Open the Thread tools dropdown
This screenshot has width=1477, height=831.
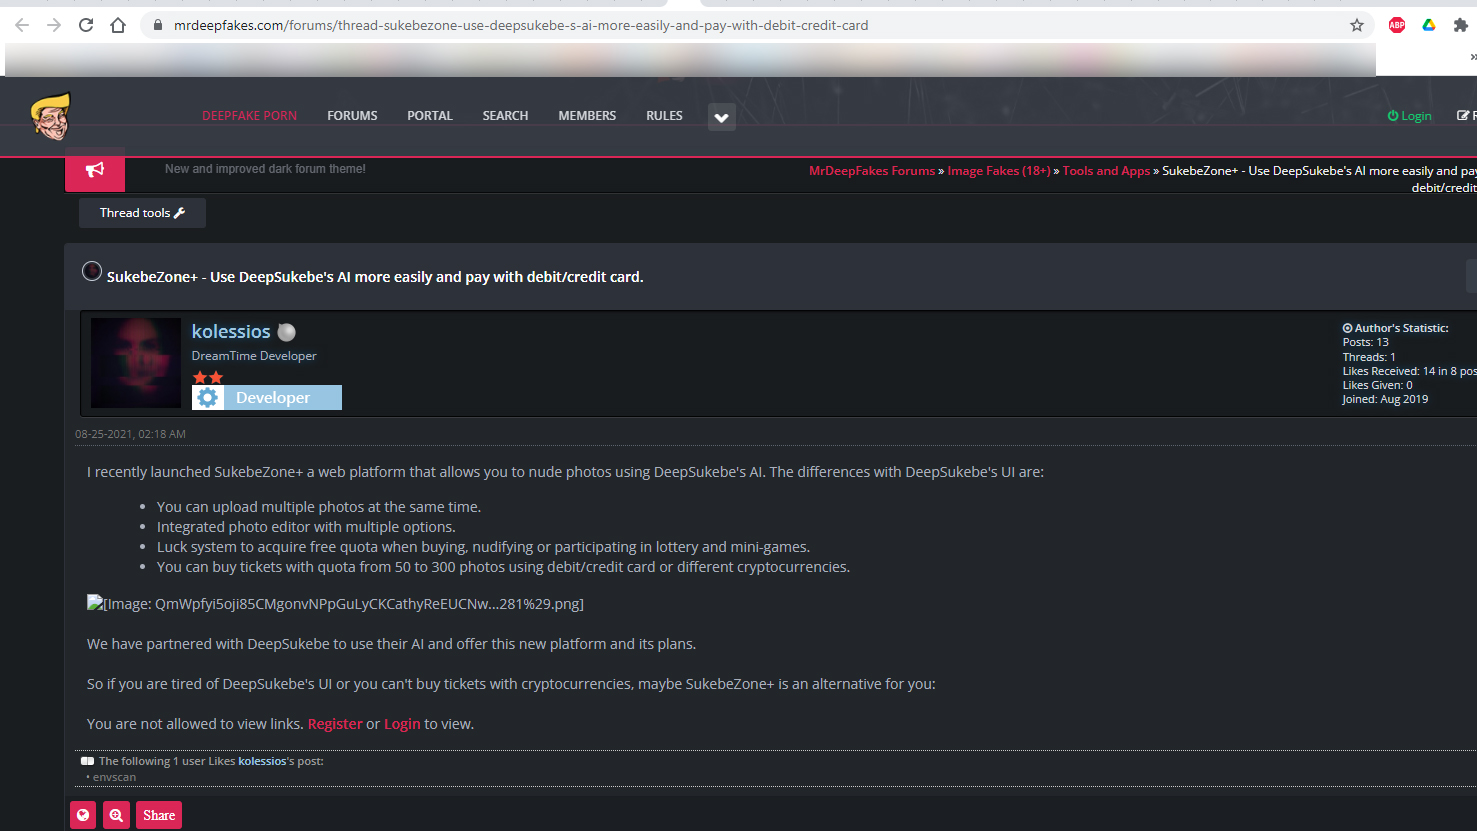tap(142, 213)
